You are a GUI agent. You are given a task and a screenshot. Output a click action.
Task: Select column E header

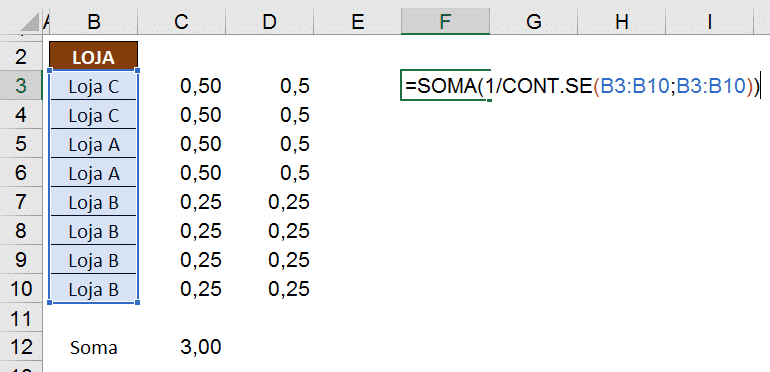pyautogui.click(x=357, y=22)
